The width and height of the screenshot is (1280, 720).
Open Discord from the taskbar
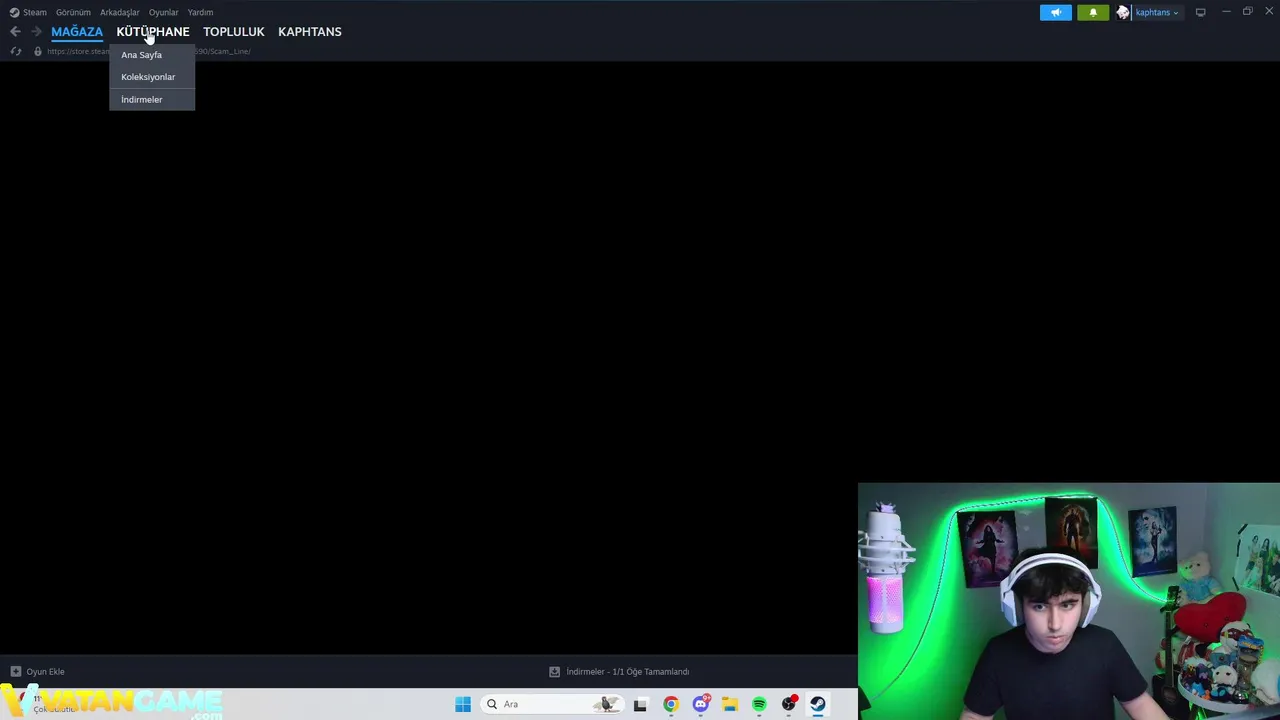701,704
